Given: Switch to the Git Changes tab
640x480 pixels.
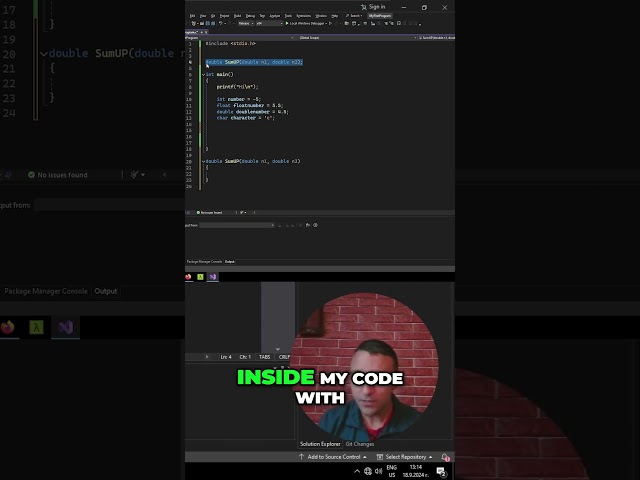Looking at the screenshot, I should click(x=360, y=444).
